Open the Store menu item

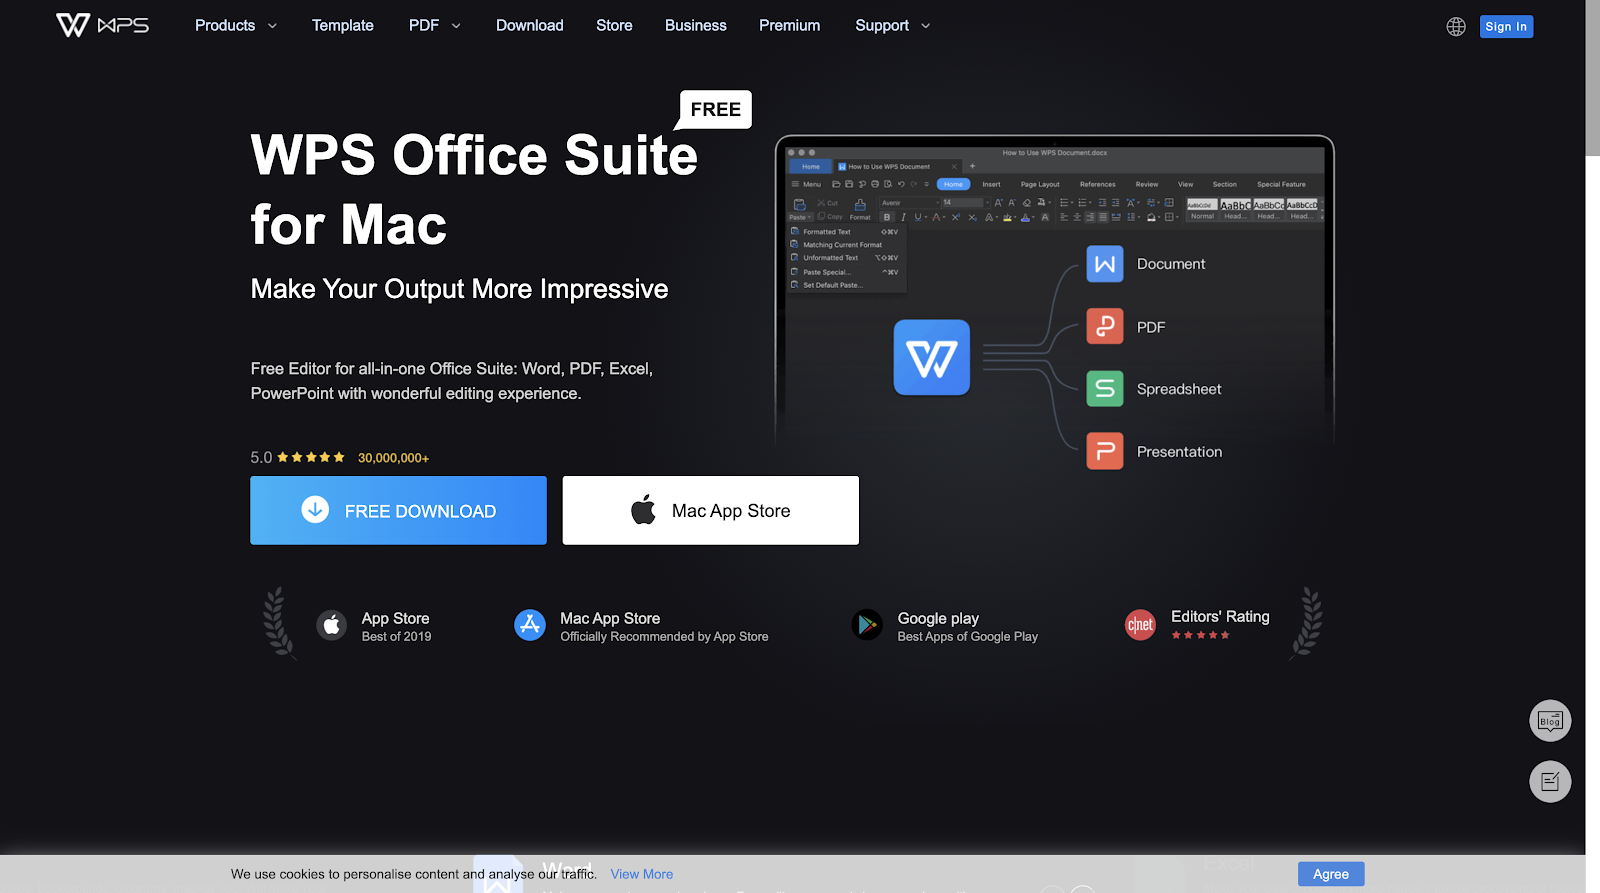pyautogui.click(x=614, y=25)
